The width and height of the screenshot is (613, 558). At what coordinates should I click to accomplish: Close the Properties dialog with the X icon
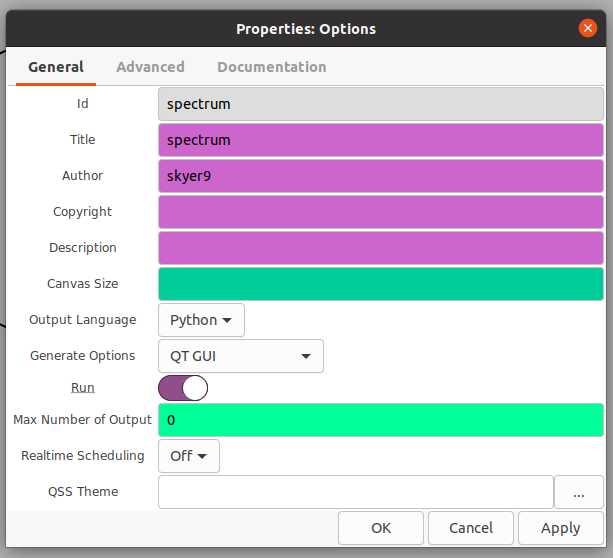pyautogui.click(x=587, y=28)
